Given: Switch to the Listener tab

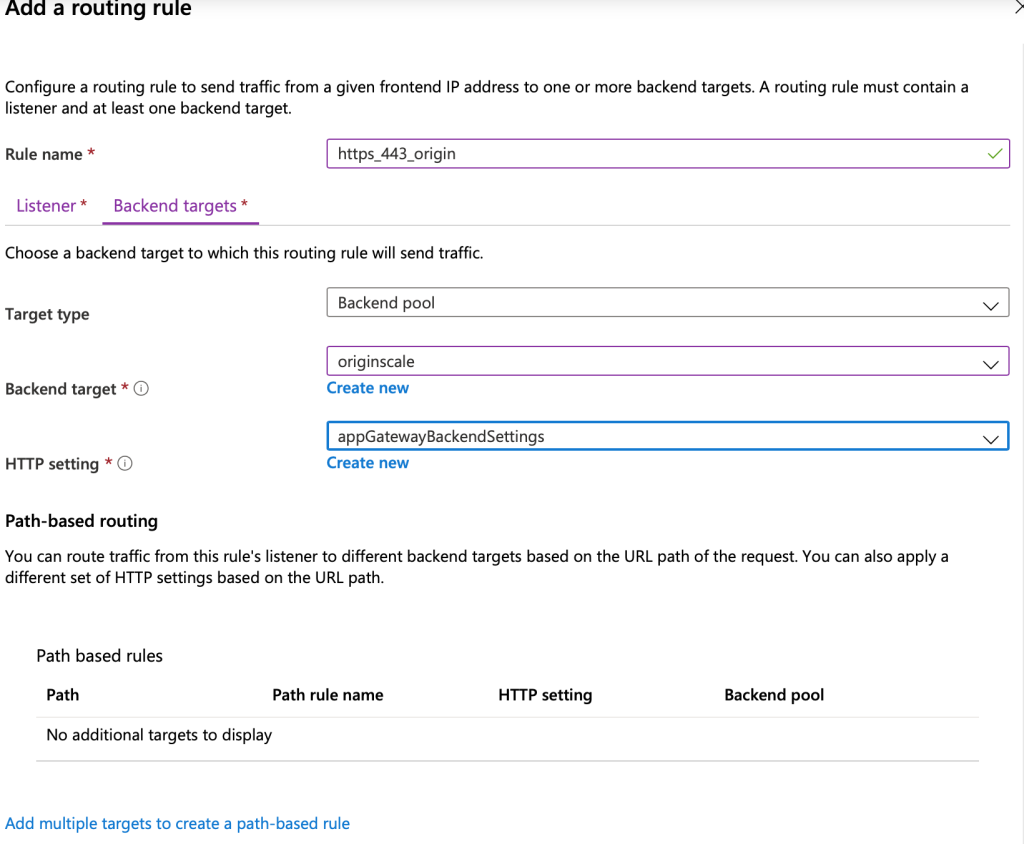Looking at the screenshot, I should 52,206.
